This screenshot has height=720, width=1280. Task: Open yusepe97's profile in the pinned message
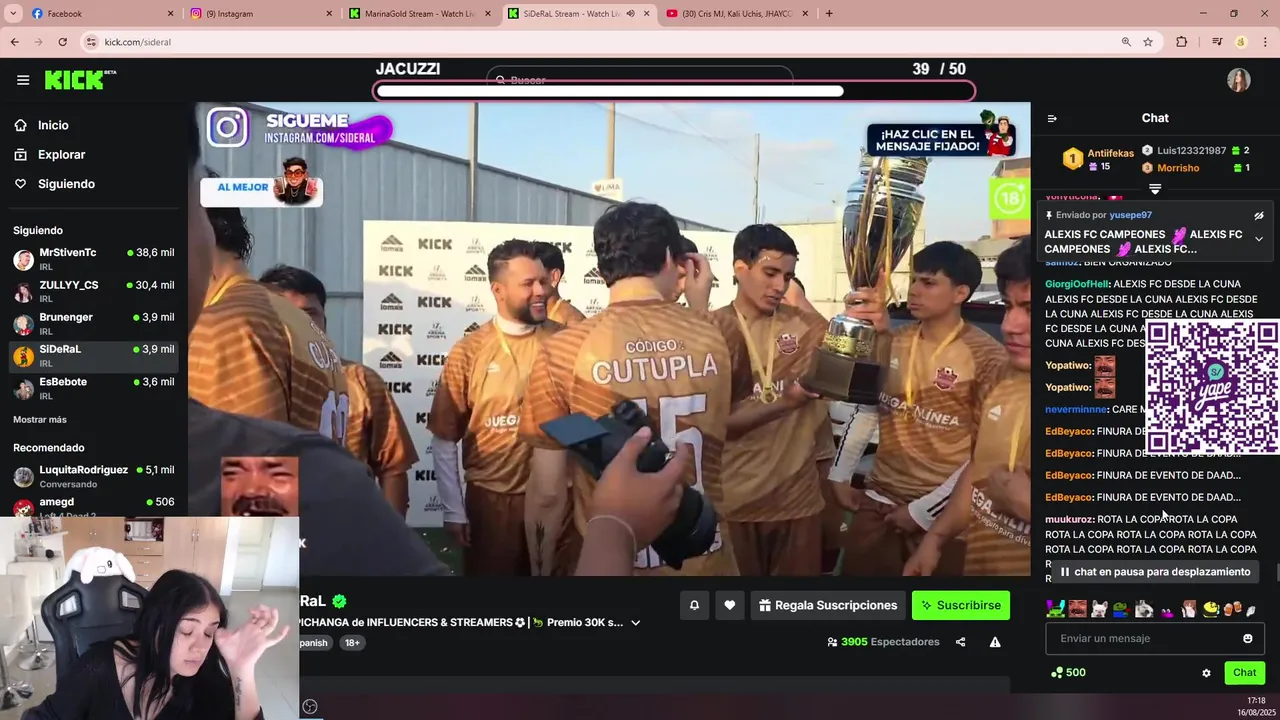1130,215
